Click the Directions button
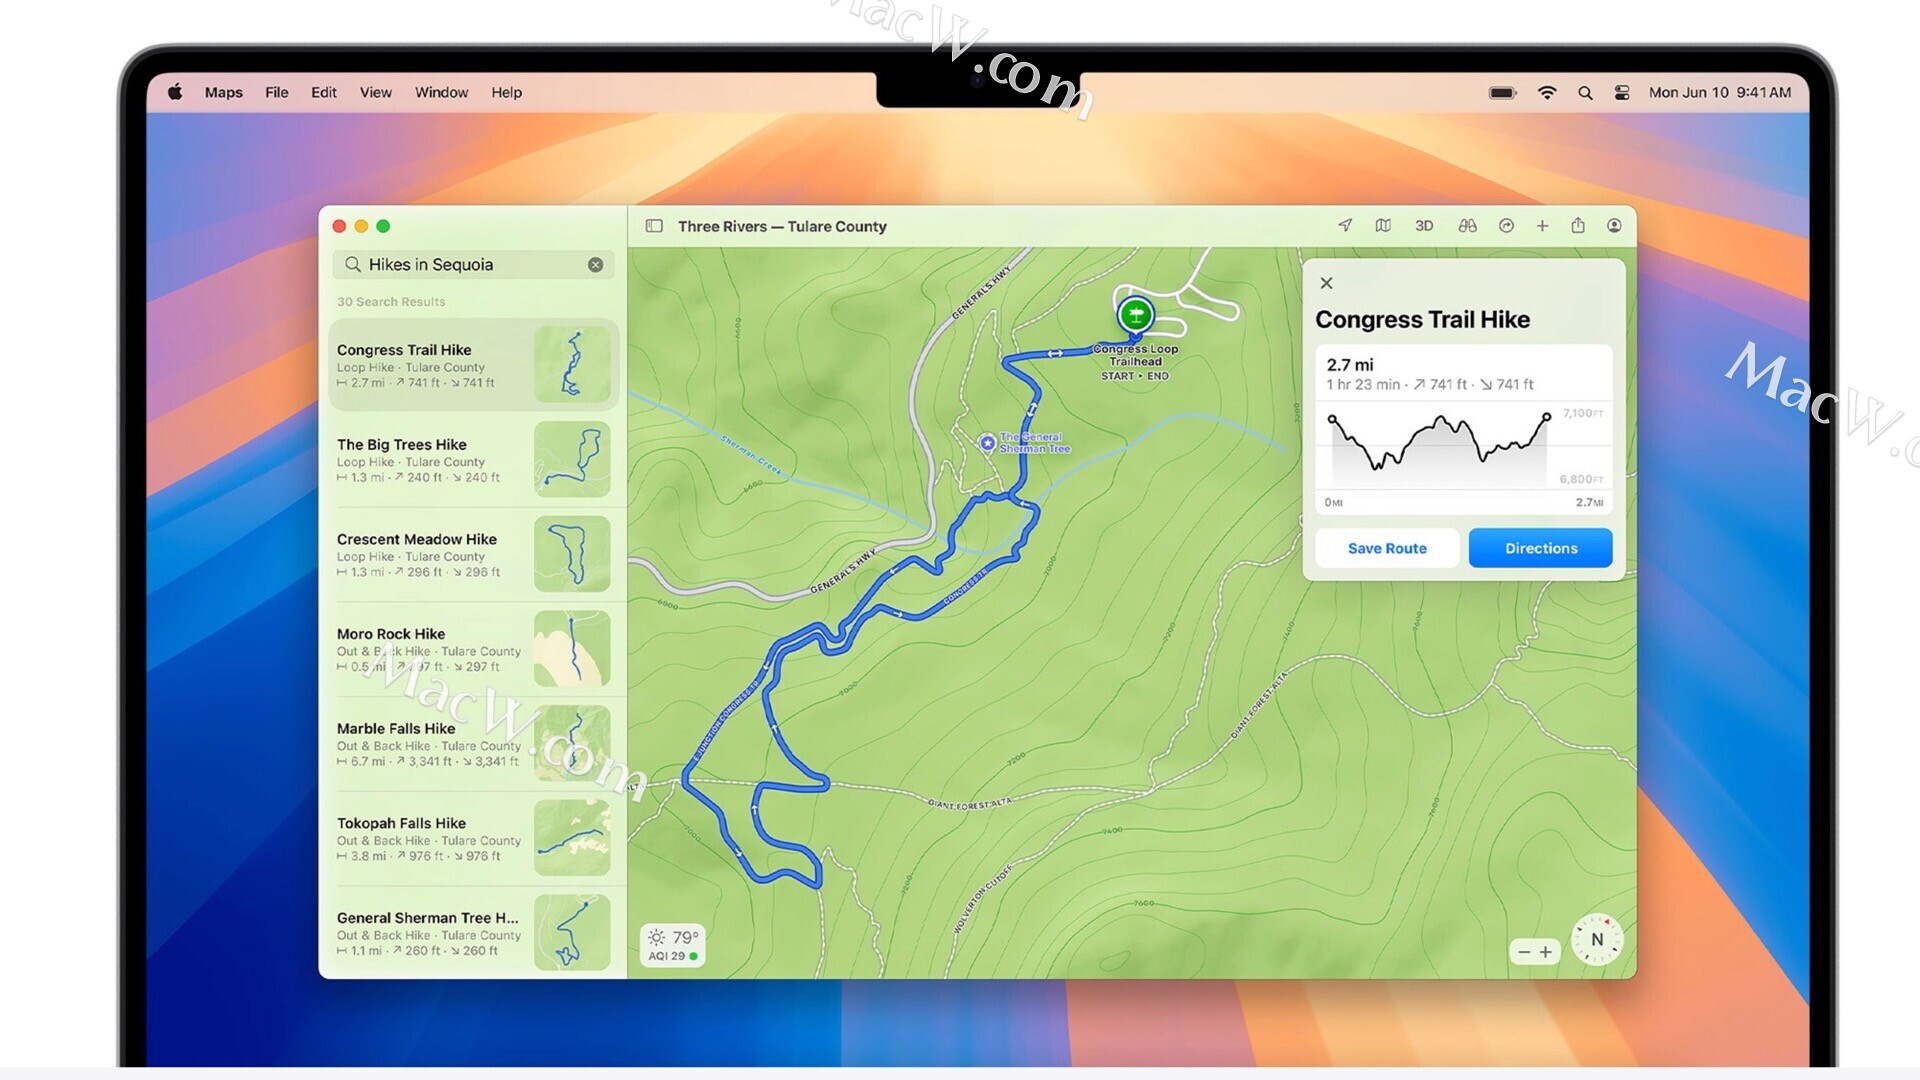Screen dimensions: 1920x1080 (1540, 548)
